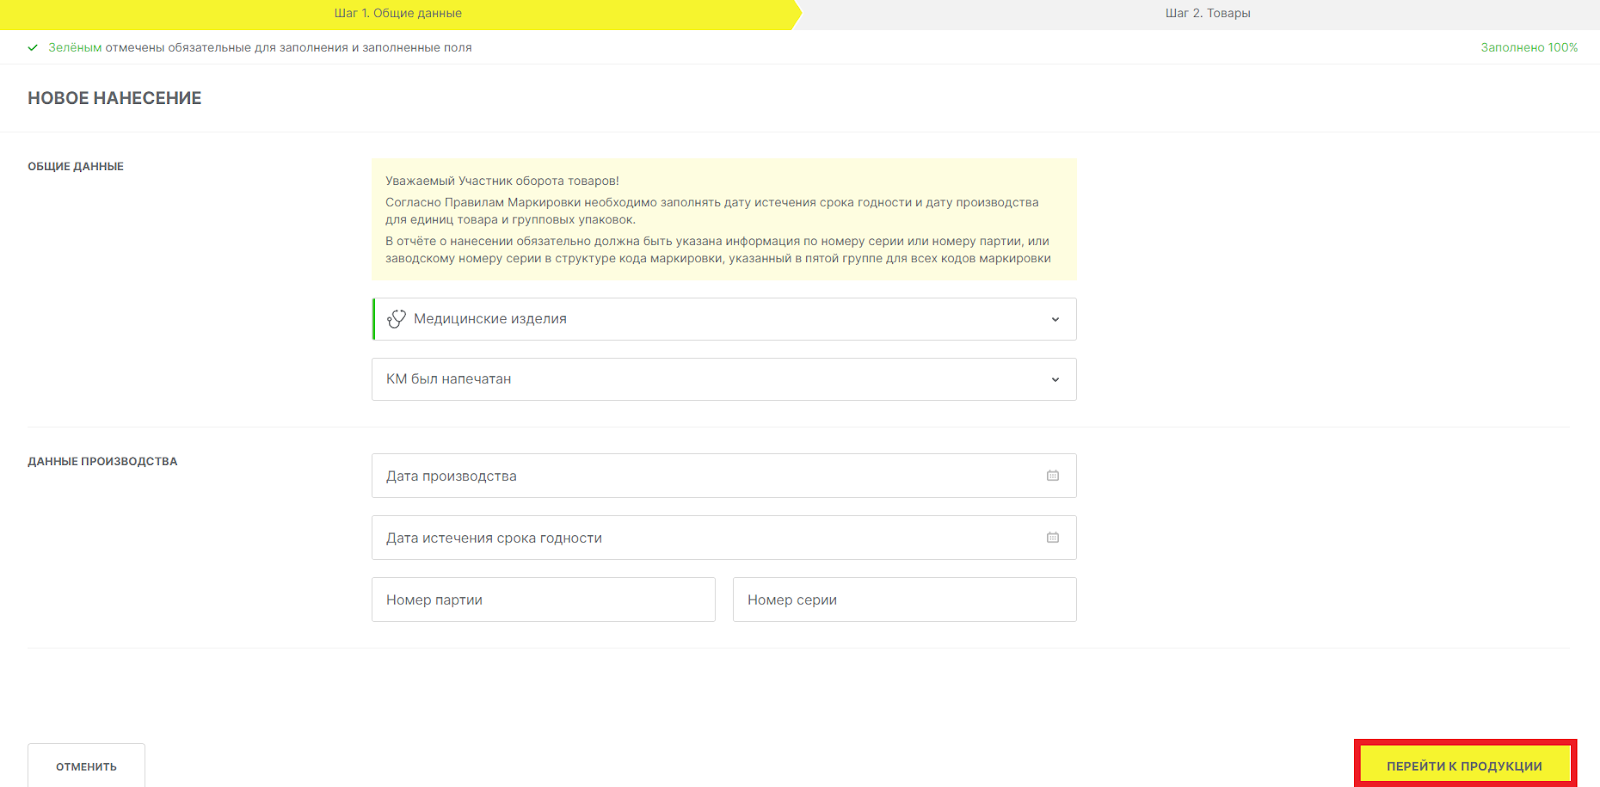Click green checkmark icon near Зелёным note
The image size is (1600, 787).
point(33,47)
